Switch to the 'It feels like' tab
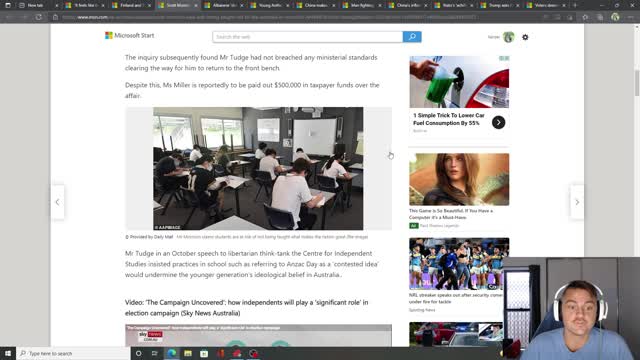Screen dimensions: 640x360 click(x=84, y=5)
